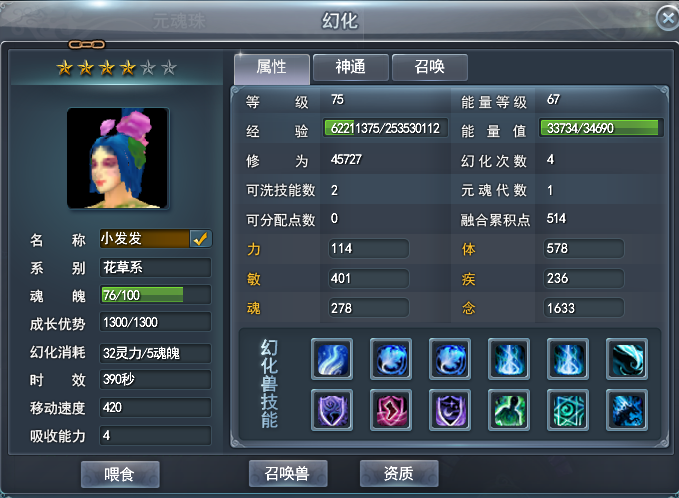Click the pet portrait thumbnail

pyautogui.click(x=117, y=158)
